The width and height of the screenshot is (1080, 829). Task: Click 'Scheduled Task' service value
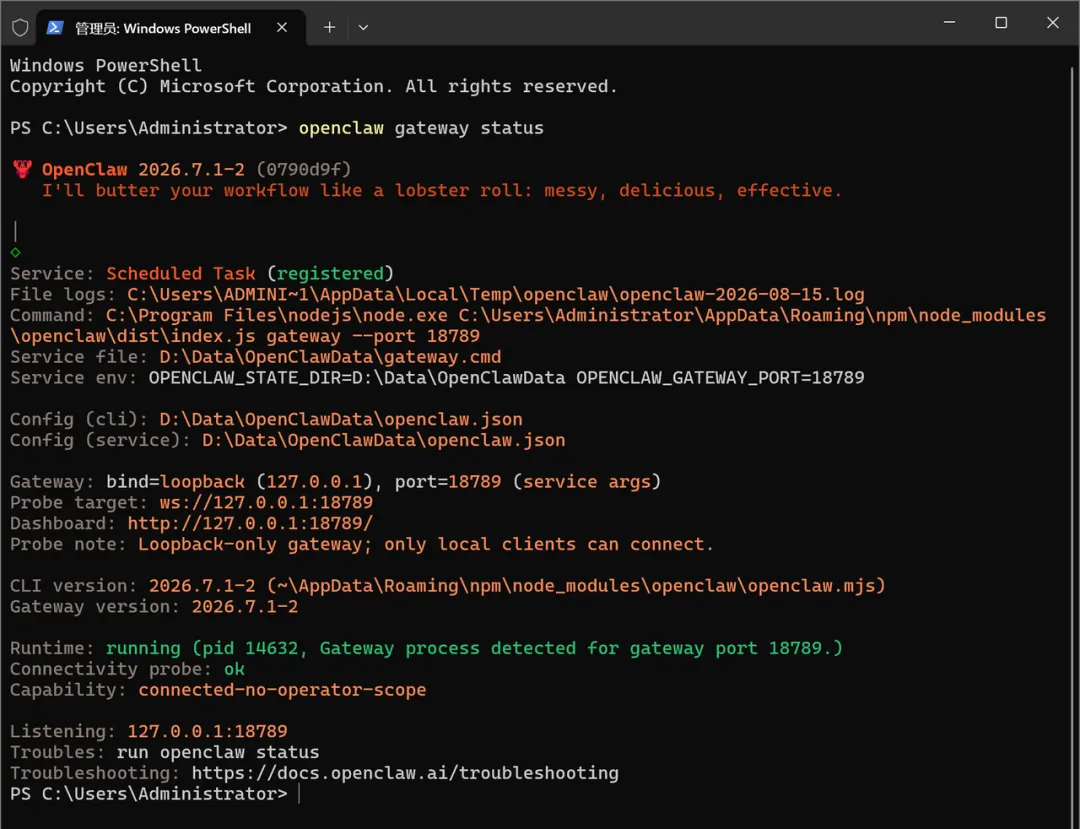(180, 273)
